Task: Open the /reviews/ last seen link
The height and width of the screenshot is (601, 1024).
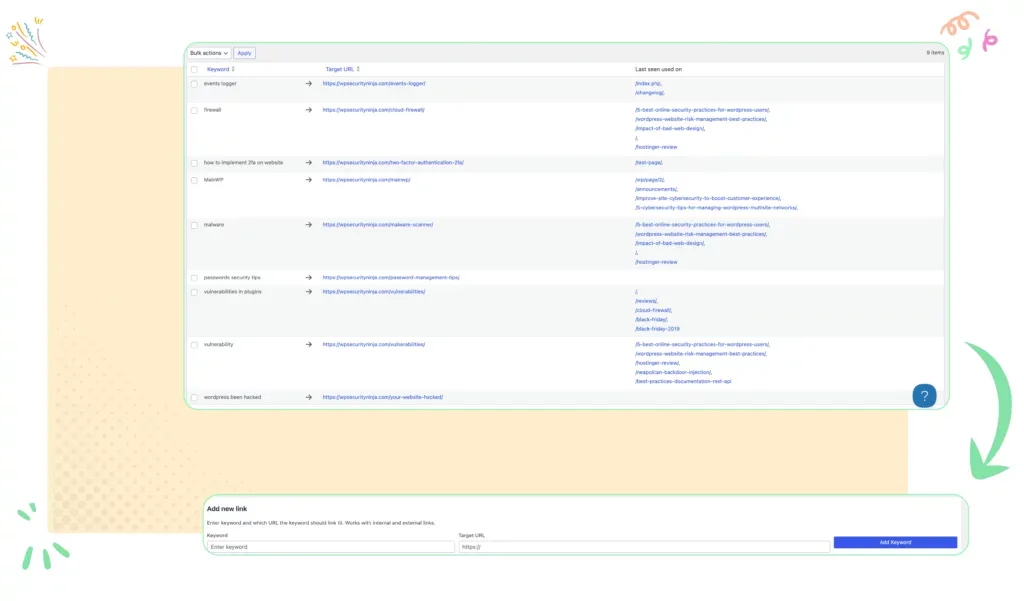Action: coord(647,301)
